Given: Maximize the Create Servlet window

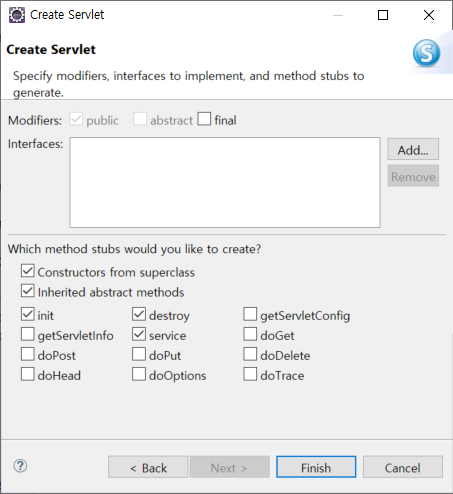Looking at the screenshot, I should [x=383, y=15].
